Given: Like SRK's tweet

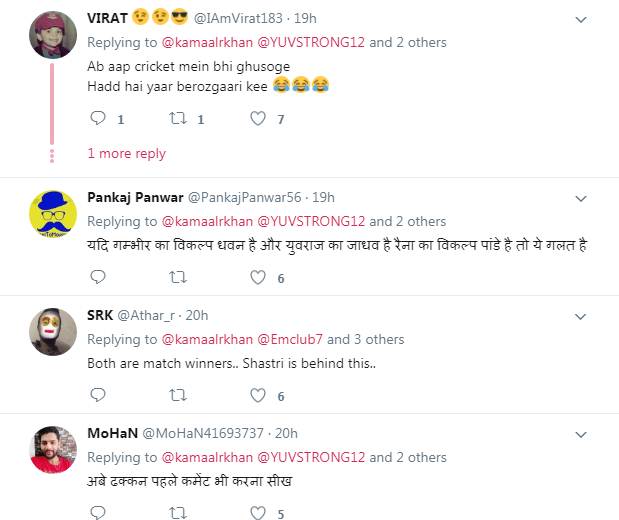Looking at the screenshot, I should click(x=258, y=396).
